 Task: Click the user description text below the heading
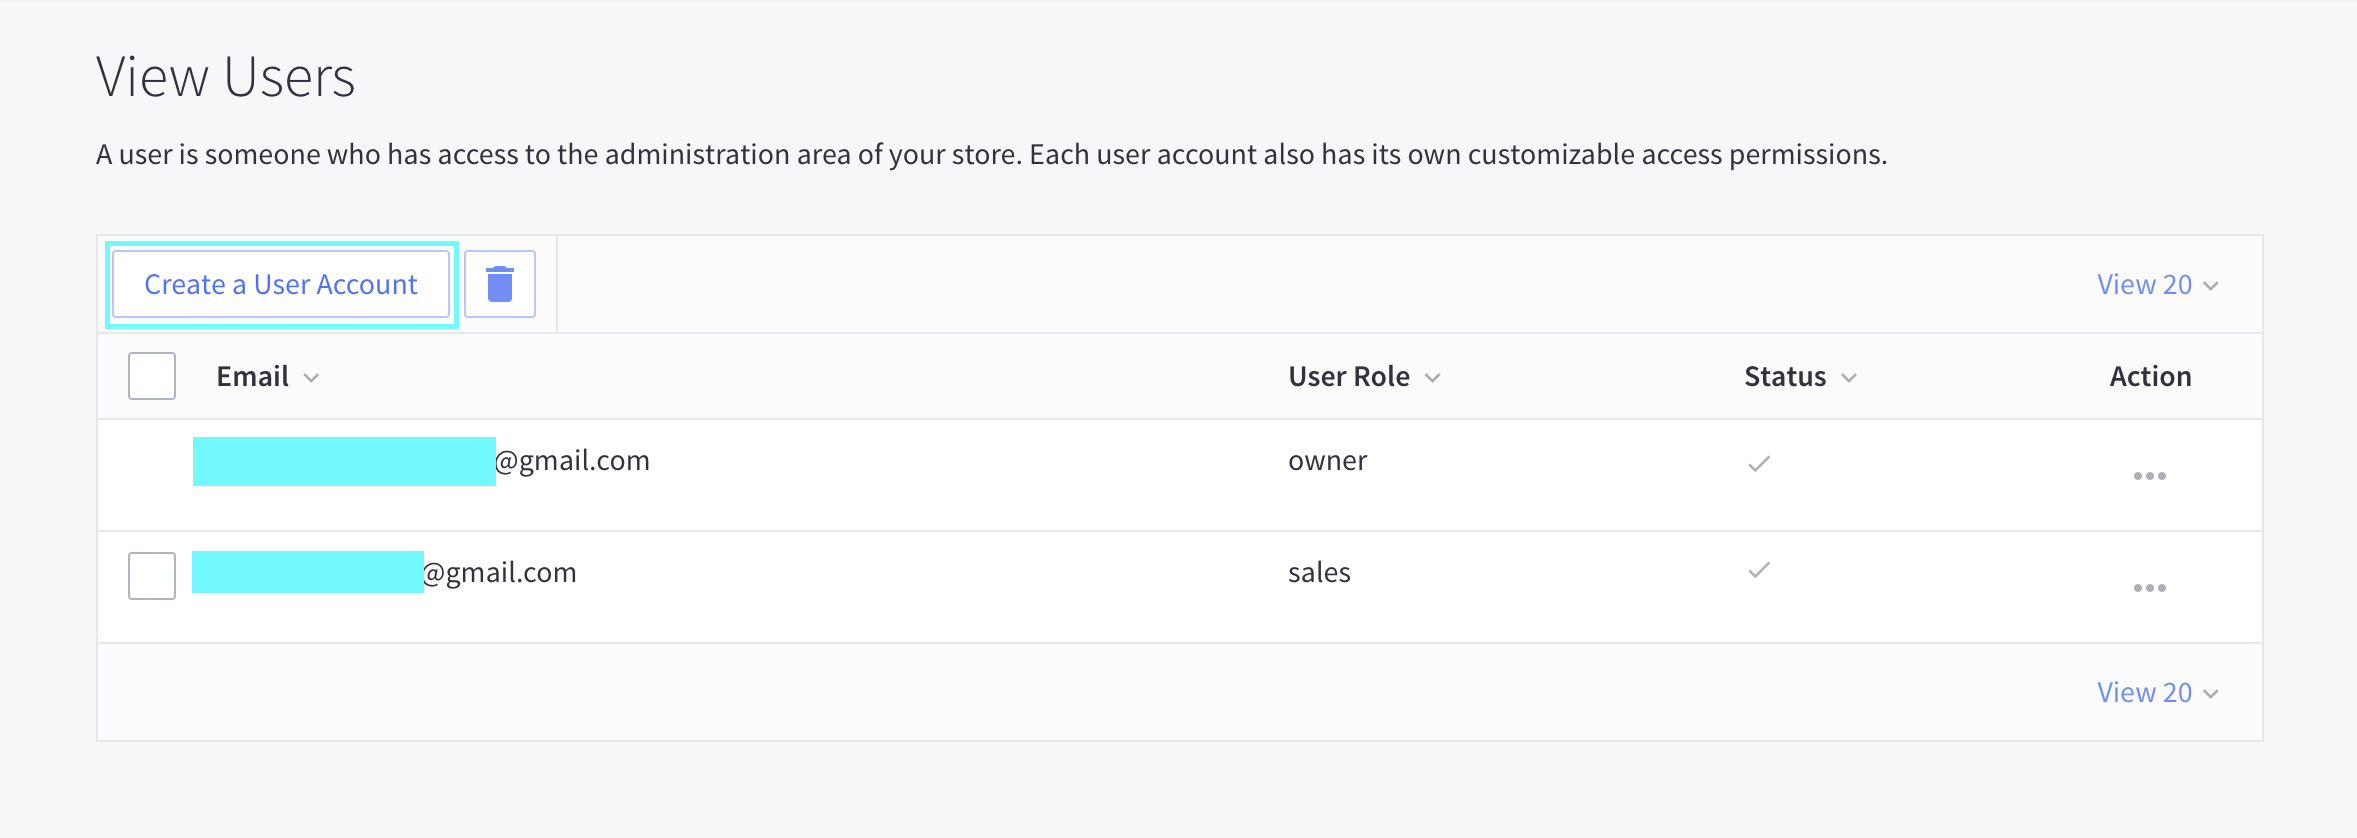(x=990, y=155)
